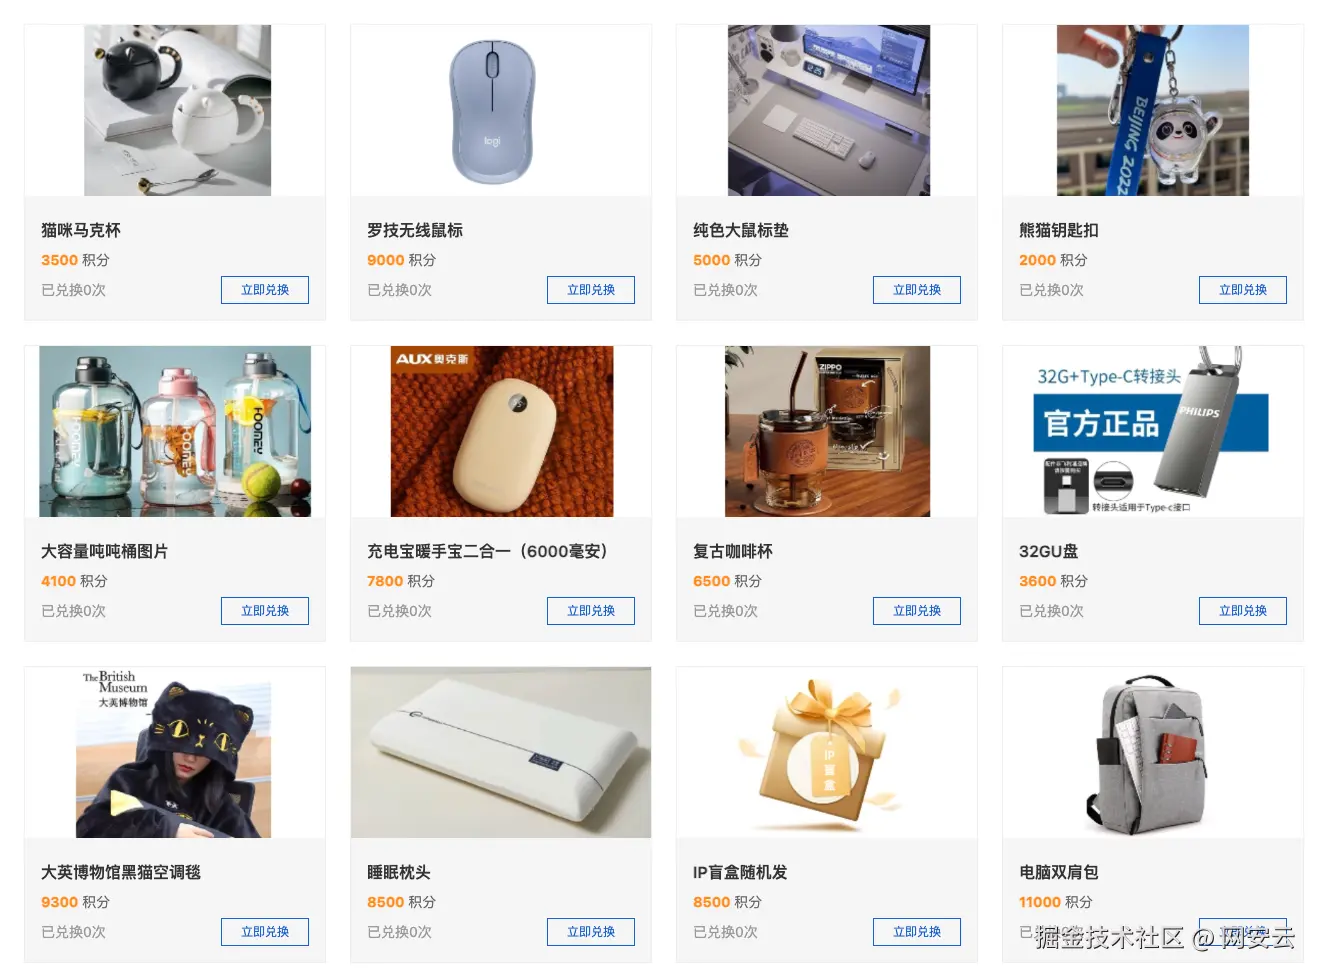
Task: View the IP blind box gift image
Action: [827, 752]
